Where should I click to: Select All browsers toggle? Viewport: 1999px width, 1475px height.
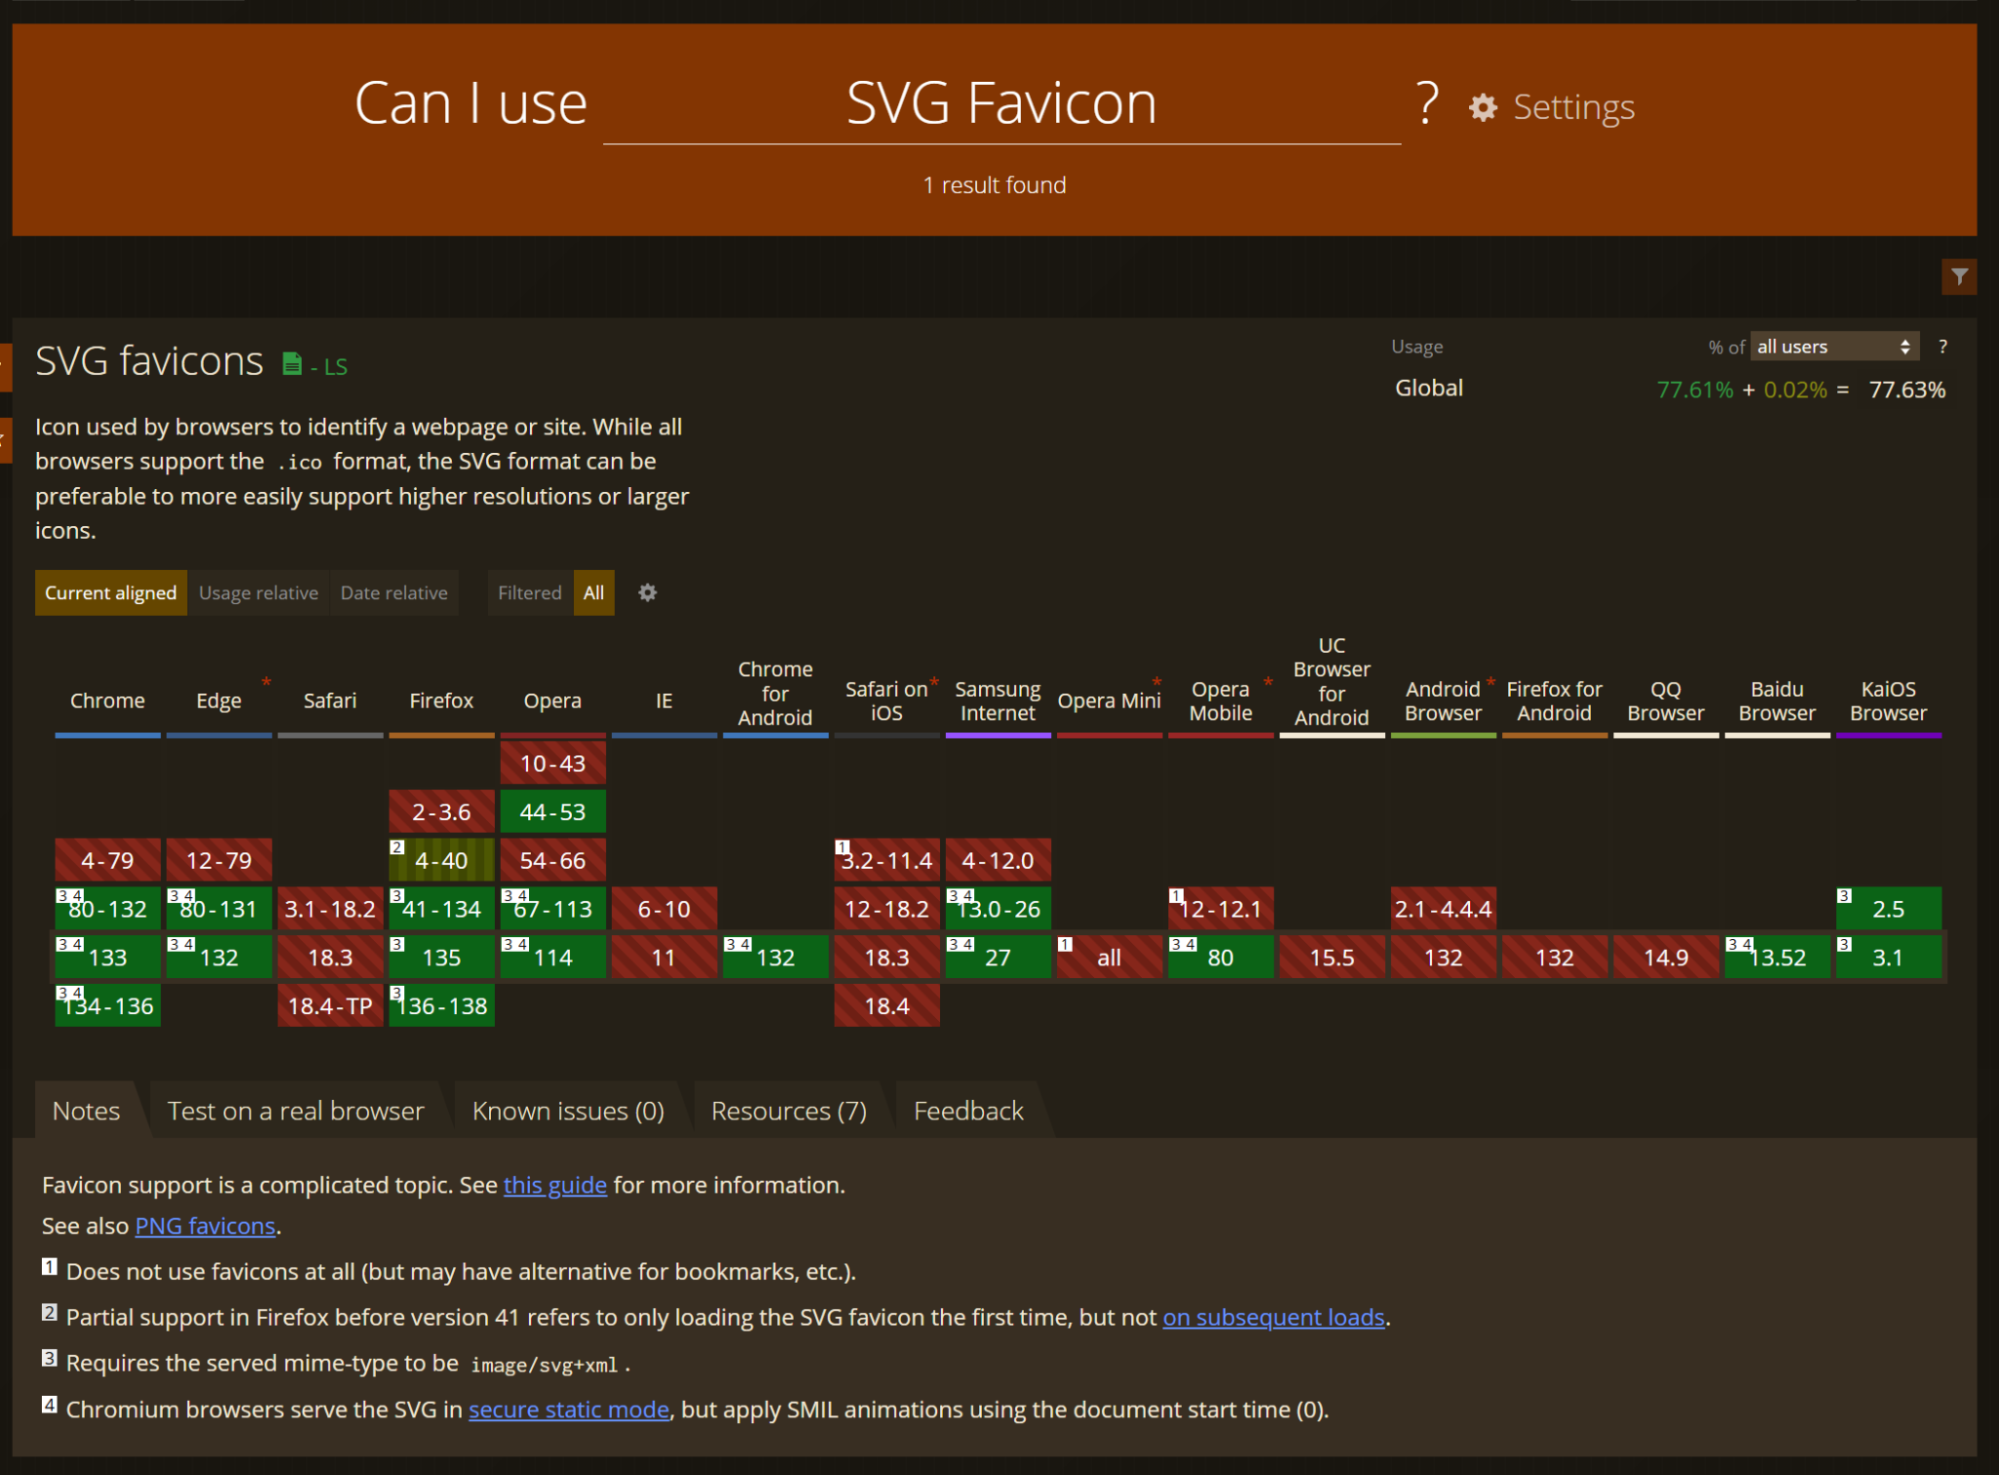pos(594,593)
